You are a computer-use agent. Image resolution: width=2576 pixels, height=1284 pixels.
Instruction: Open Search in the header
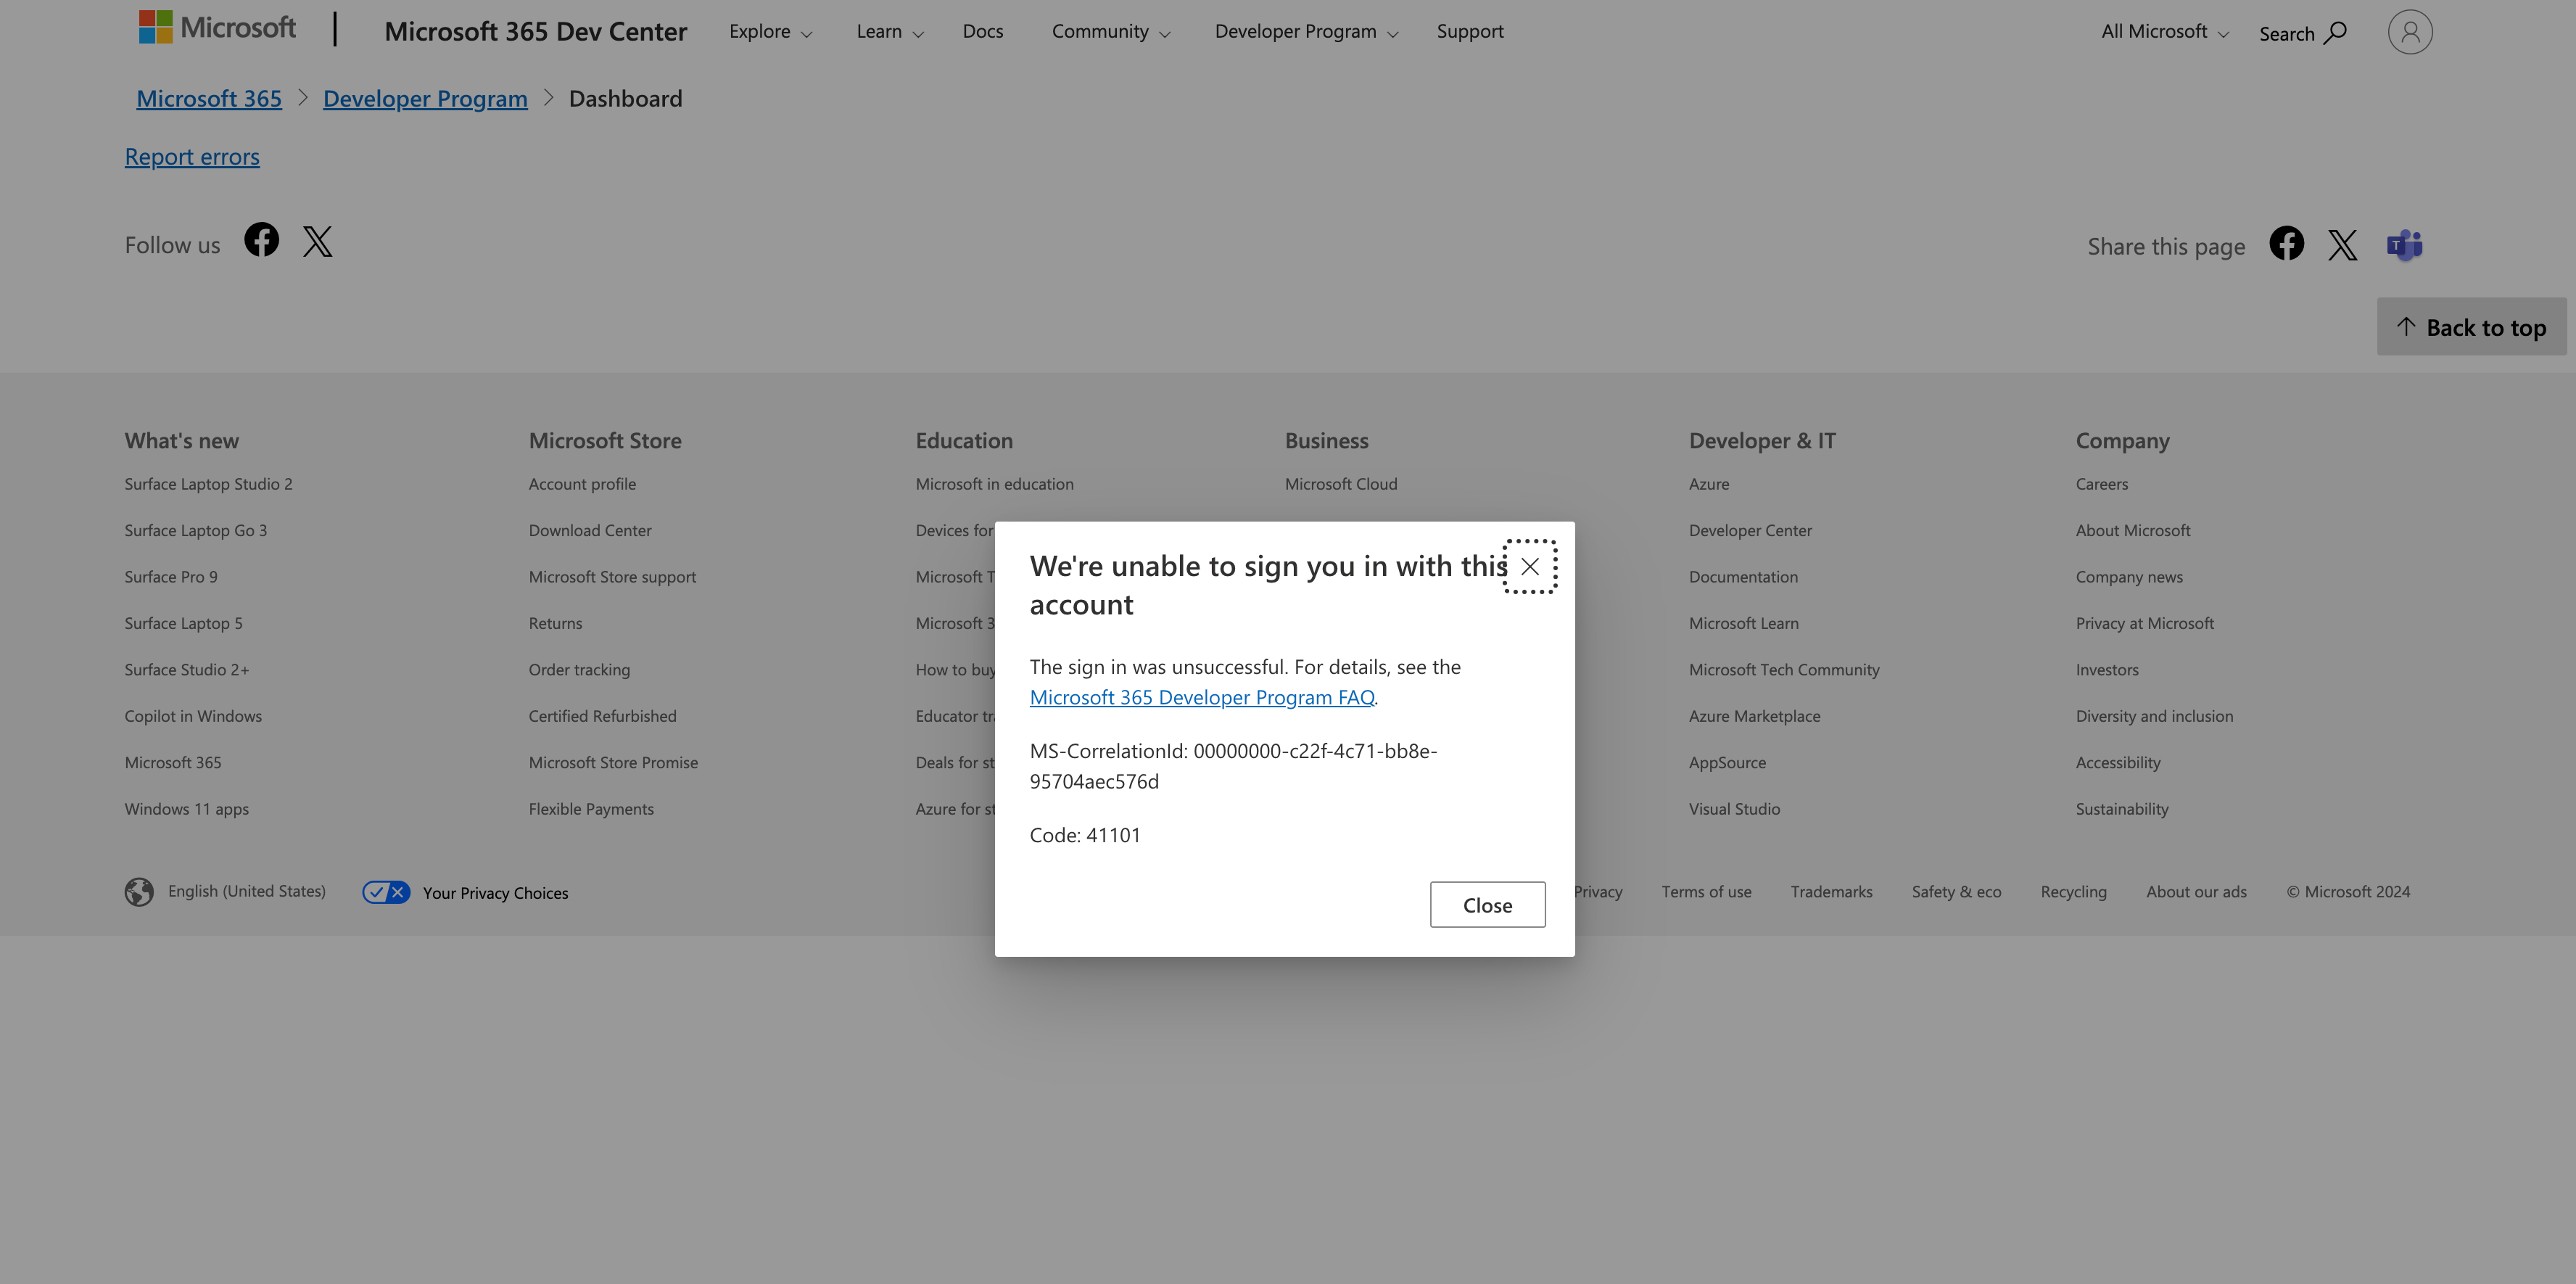pos(2302,33)
